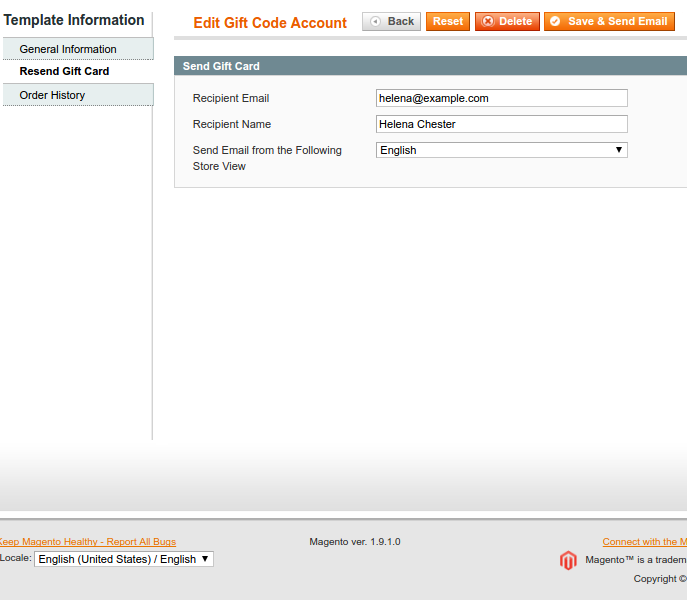The image size is (687, 600).
Task: Click the red X icon on Delete
Action: (x=488, y=21)
